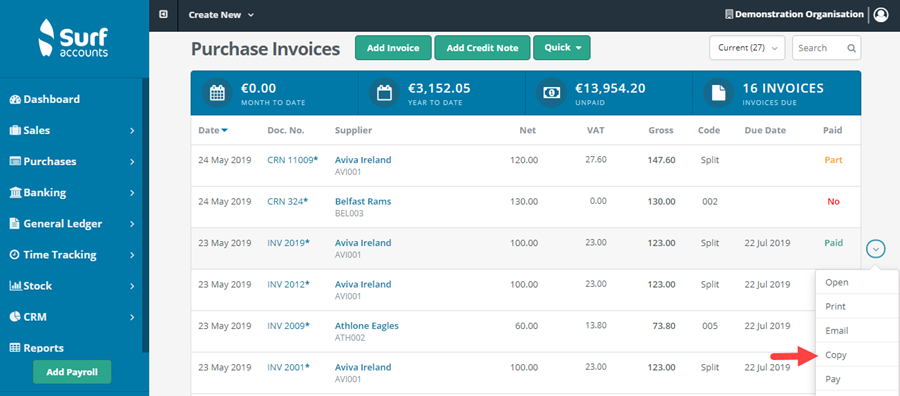Click the Unpaid money icon
Image resolution: width=900 pixels, height=396 pixels.
tap(551, 93)
